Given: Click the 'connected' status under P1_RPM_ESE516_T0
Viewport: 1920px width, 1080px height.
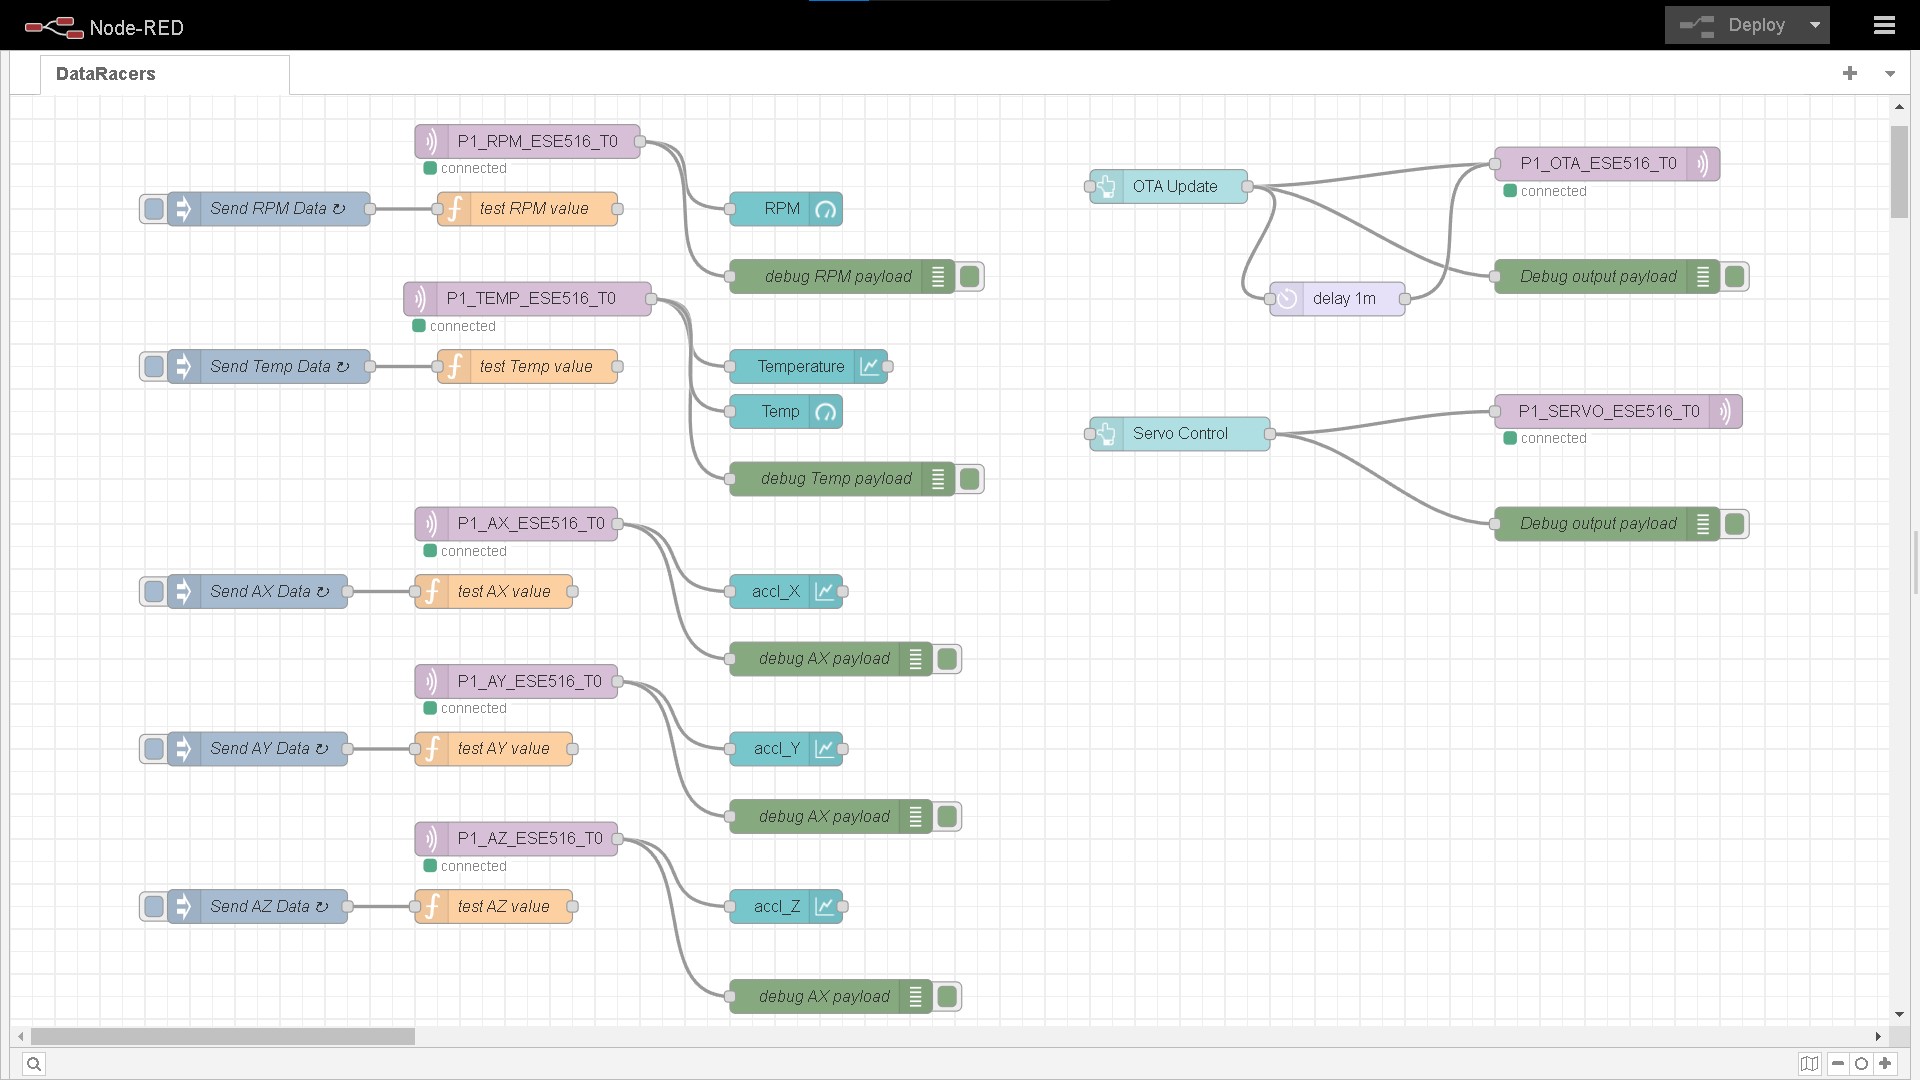Looking at the screenshot, I should point(465,169).
